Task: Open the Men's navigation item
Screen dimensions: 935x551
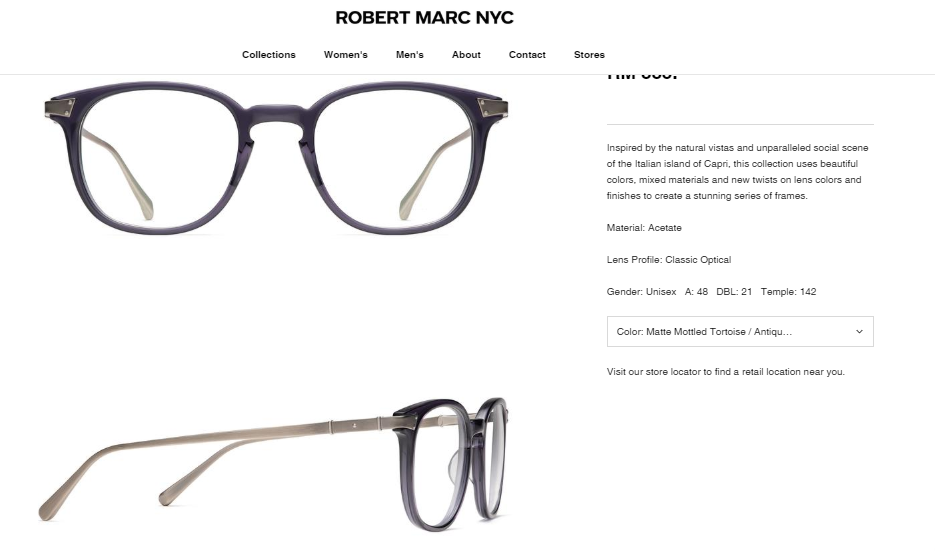Action: [410, 55]
